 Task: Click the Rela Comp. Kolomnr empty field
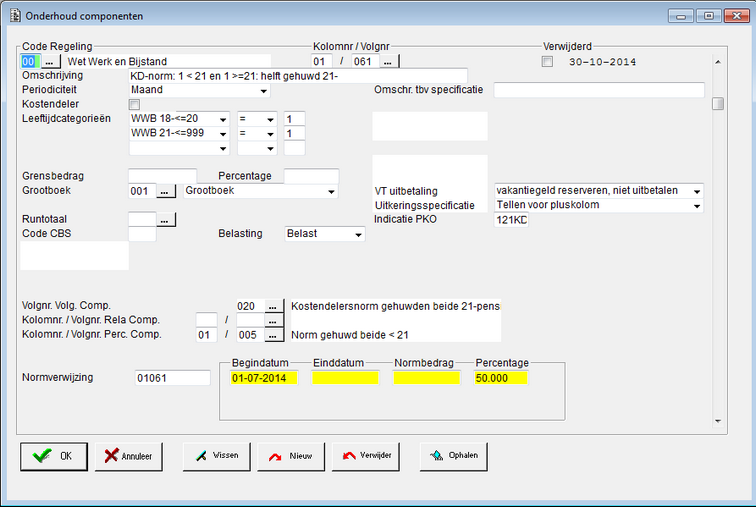(x=206, y=320)
